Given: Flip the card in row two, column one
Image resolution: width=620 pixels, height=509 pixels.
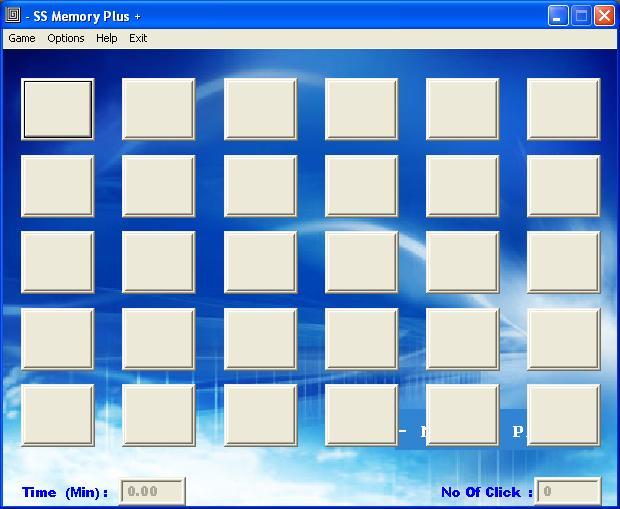Looking at the screenshot, I should tap(58, 186).
